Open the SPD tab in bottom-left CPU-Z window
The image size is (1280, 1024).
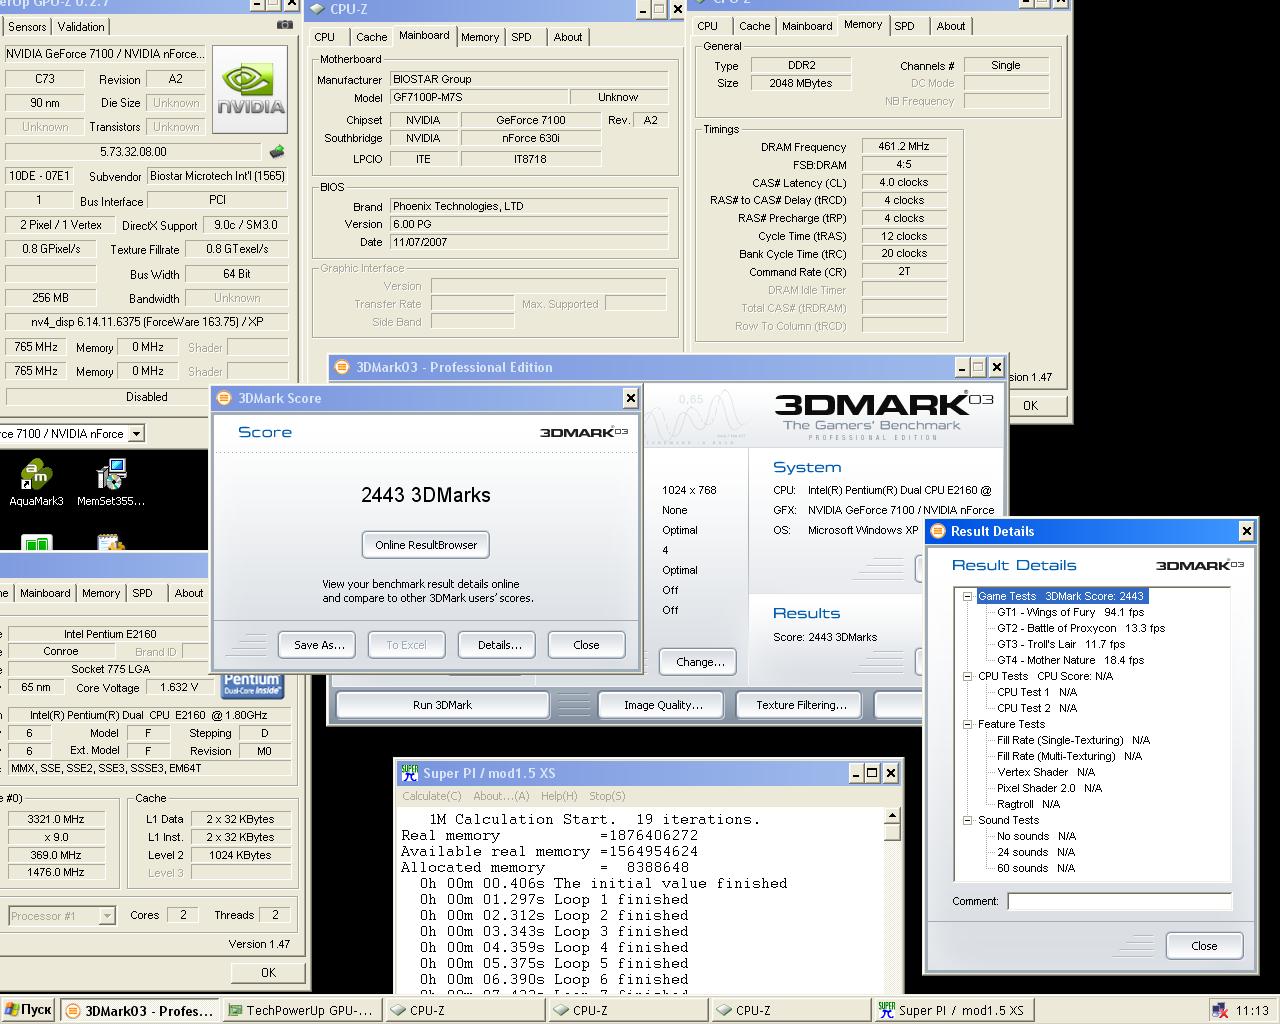pos(143,593)
